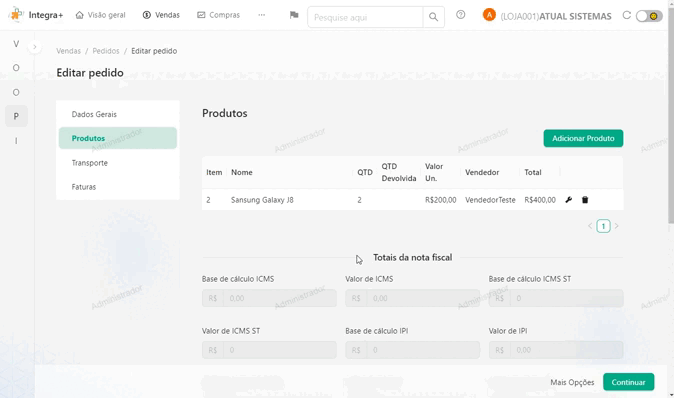The width and height of the screenshot is (674, 398).
Task: Open the Compras top menu
Action: click(x=218, y=15)
